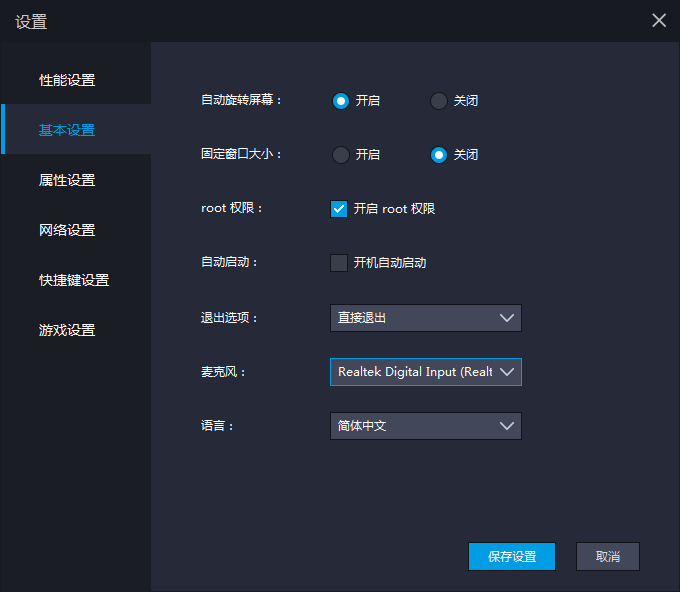Open the 网络设置 tab
This screenshot has height=592, width=680.
coord(67,230)
